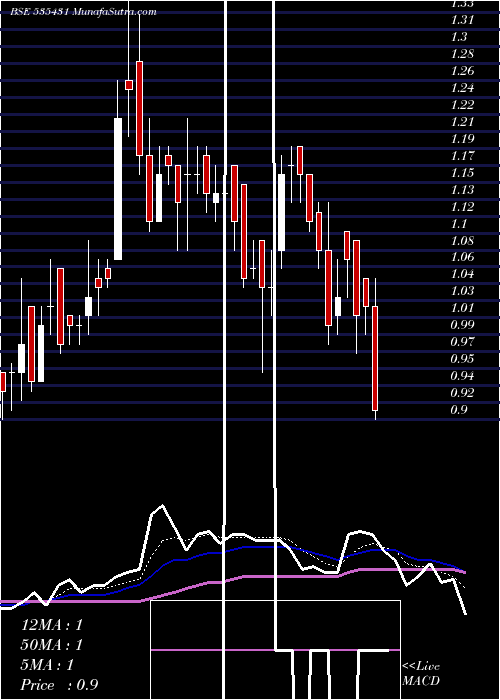Click the 1.1 price axis label
This screenshot has height=700, width=500.
pos(459,223)
